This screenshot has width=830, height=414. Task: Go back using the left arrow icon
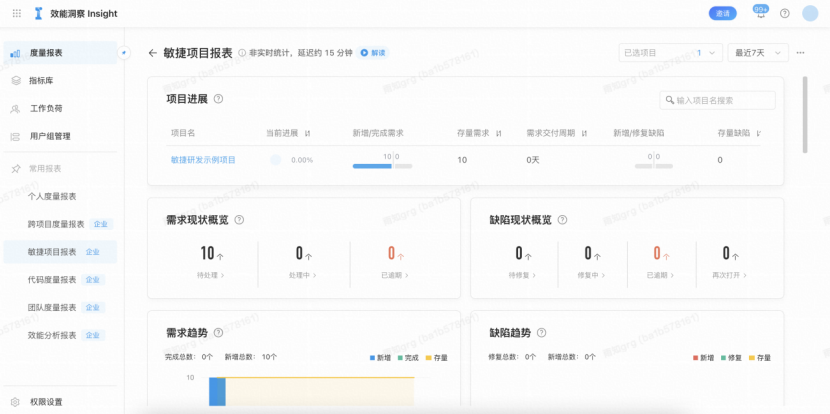(x=153, y=53)
